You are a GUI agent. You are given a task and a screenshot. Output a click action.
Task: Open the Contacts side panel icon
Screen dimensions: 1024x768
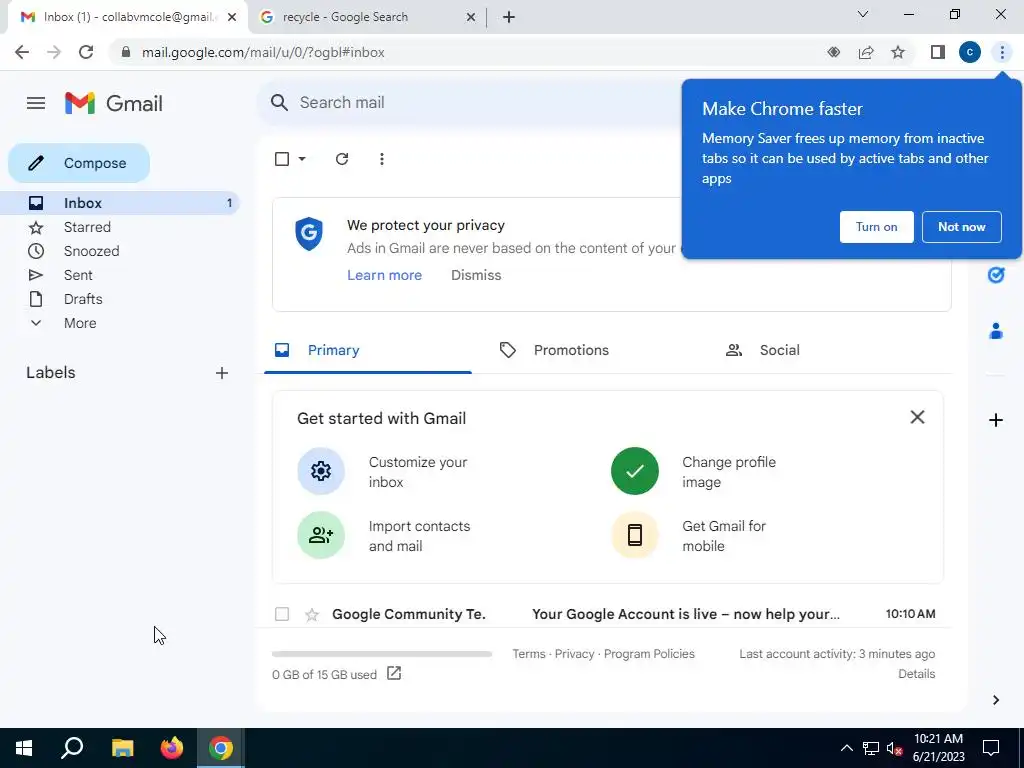pyautogui.click(x=996, y=331)
